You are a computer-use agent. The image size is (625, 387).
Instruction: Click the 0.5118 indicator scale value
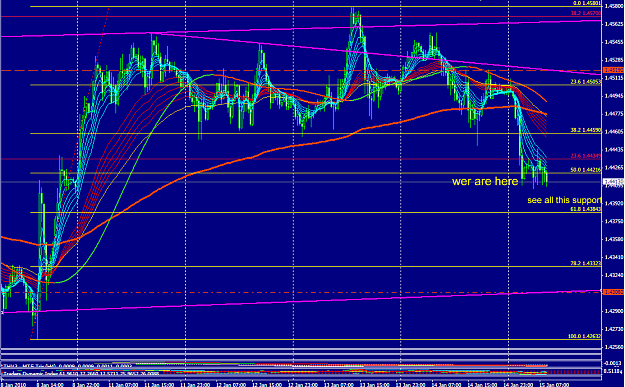click(x=614, y=371)
